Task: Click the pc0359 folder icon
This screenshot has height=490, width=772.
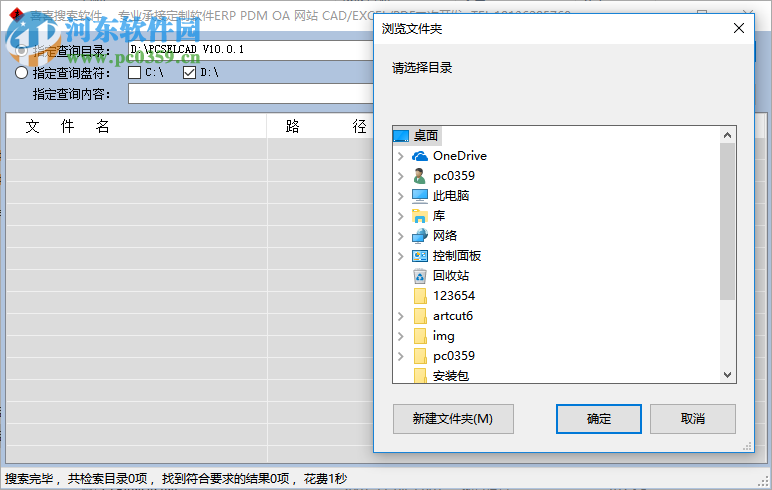Action: [420, 356]
